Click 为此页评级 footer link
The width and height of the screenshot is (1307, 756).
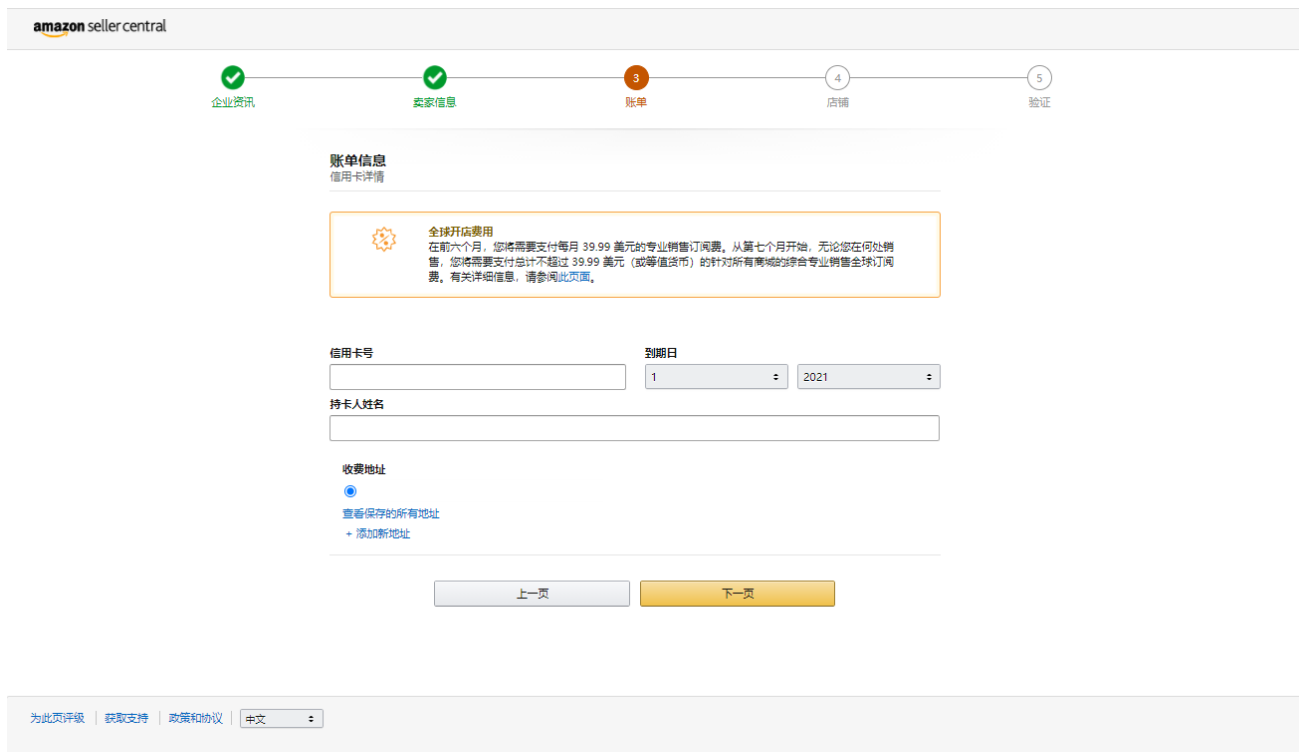pos(57,718)
